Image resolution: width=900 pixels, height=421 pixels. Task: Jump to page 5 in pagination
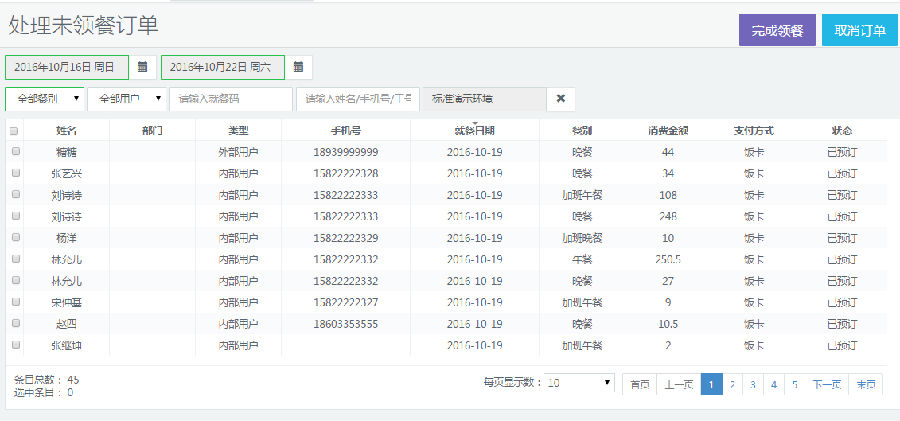(x=795, y=384)
